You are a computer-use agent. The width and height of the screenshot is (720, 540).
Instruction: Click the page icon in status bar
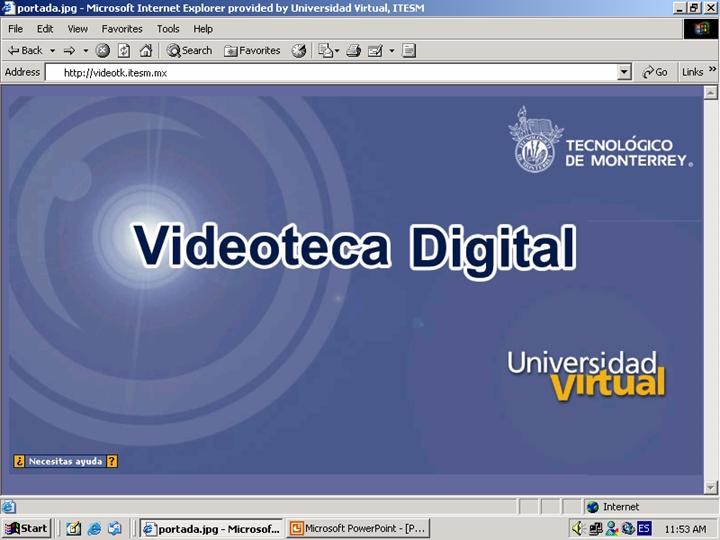(x=8, y=507)
